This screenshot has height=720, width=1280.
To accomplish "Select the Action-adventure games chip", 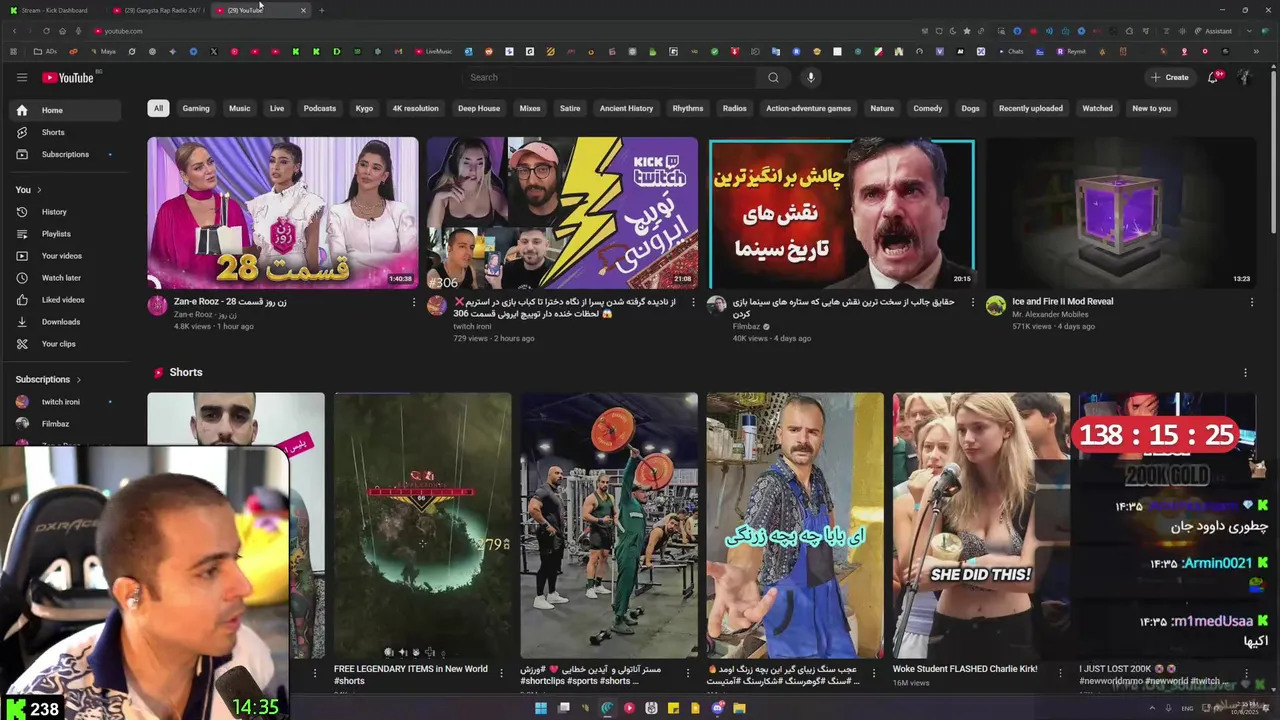I will pos(808,108).
